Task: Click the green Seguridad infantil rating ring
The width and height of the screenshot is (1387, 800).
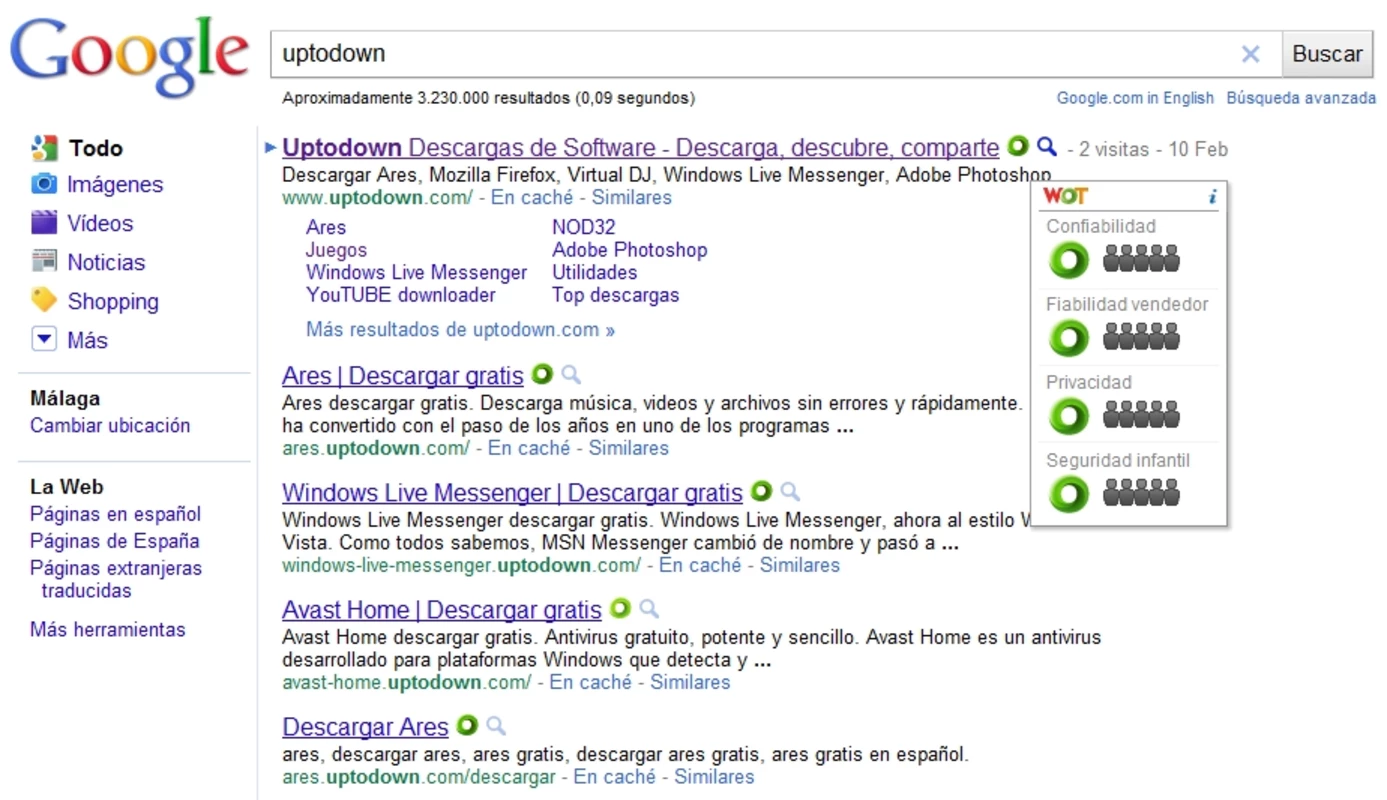Action: pyautogui.click(x=1068, y=494)
